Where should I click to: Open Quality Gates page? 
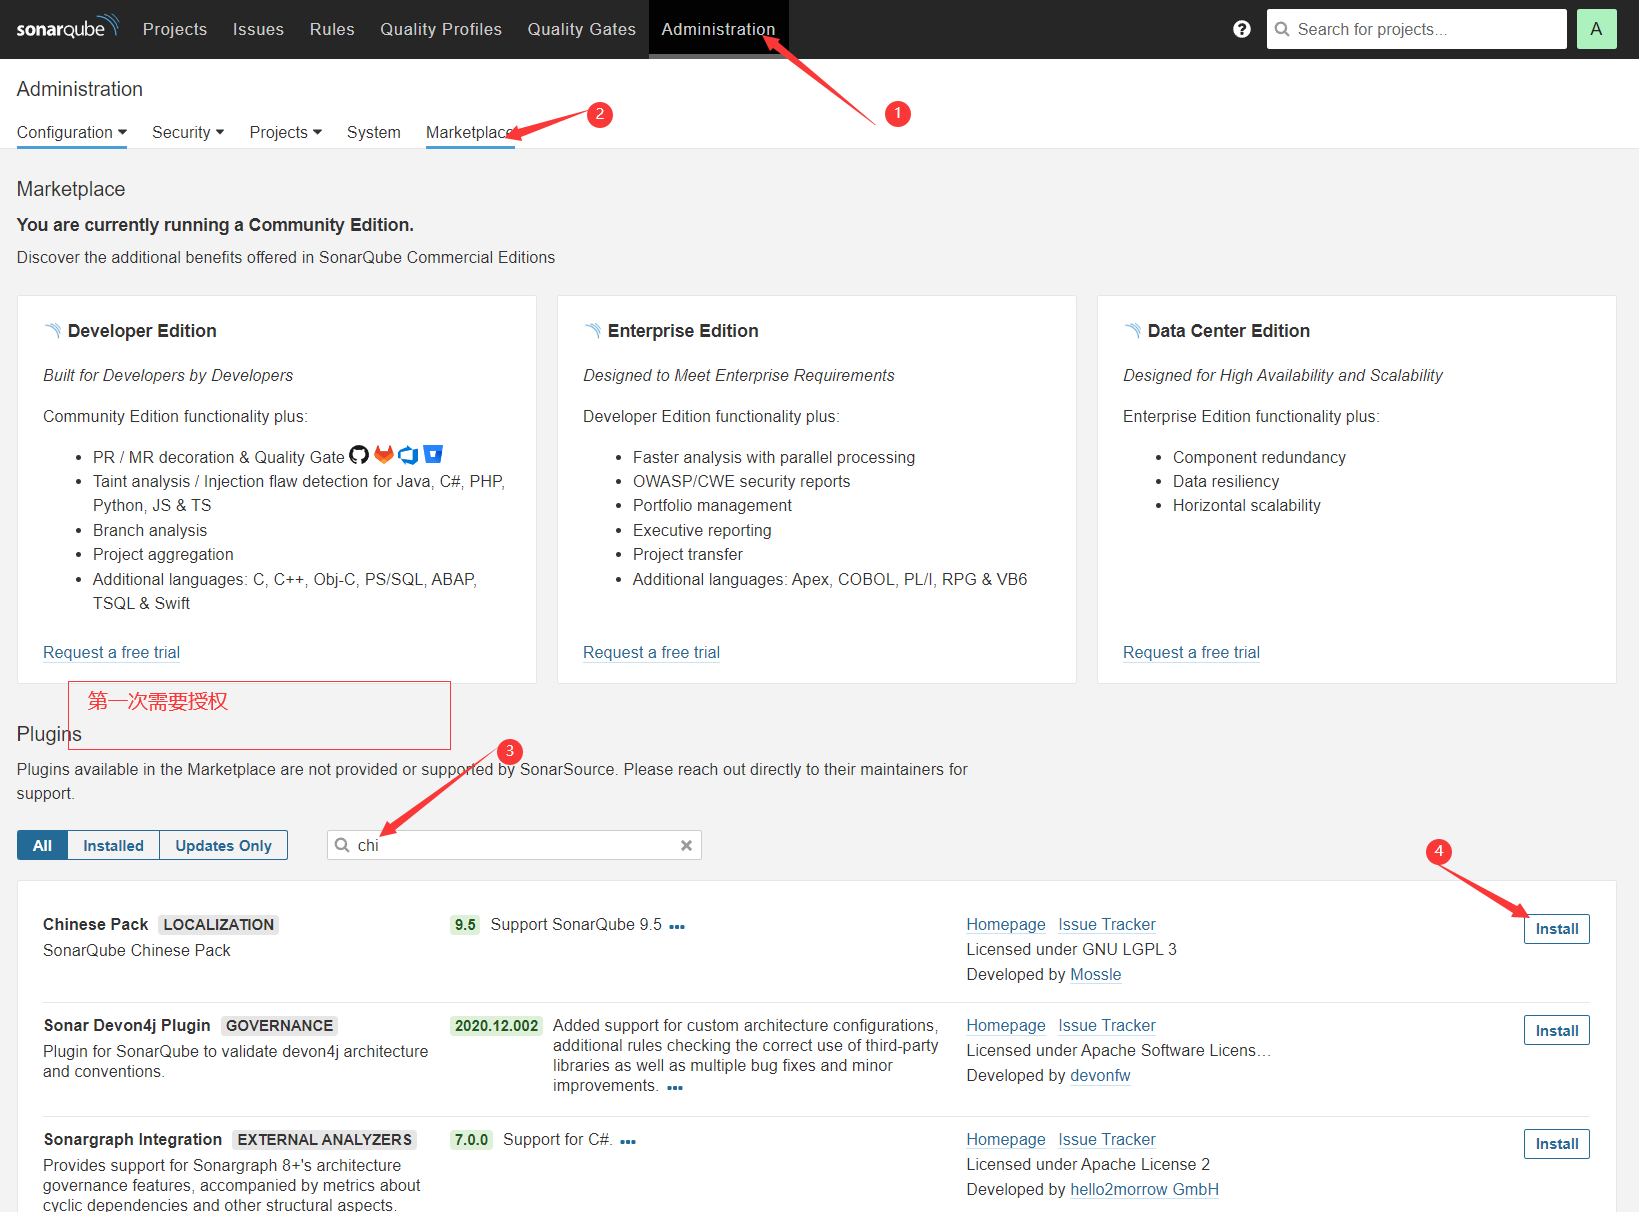coord(582,29)
